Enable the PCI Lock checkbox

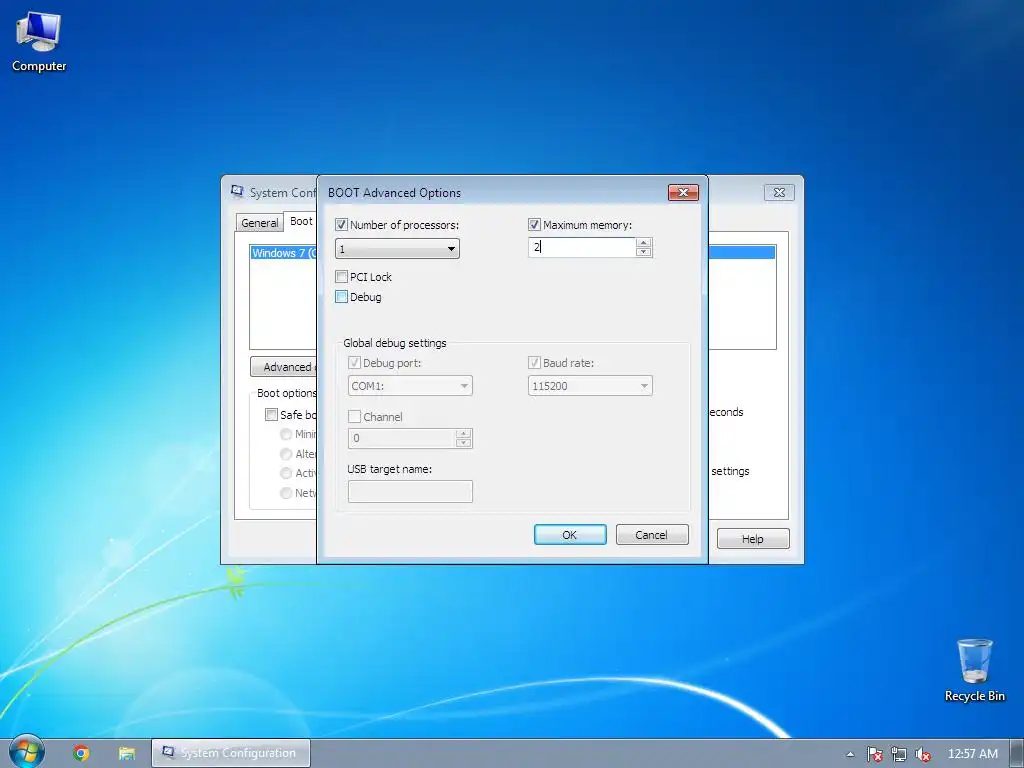click(x=341, y=277)
